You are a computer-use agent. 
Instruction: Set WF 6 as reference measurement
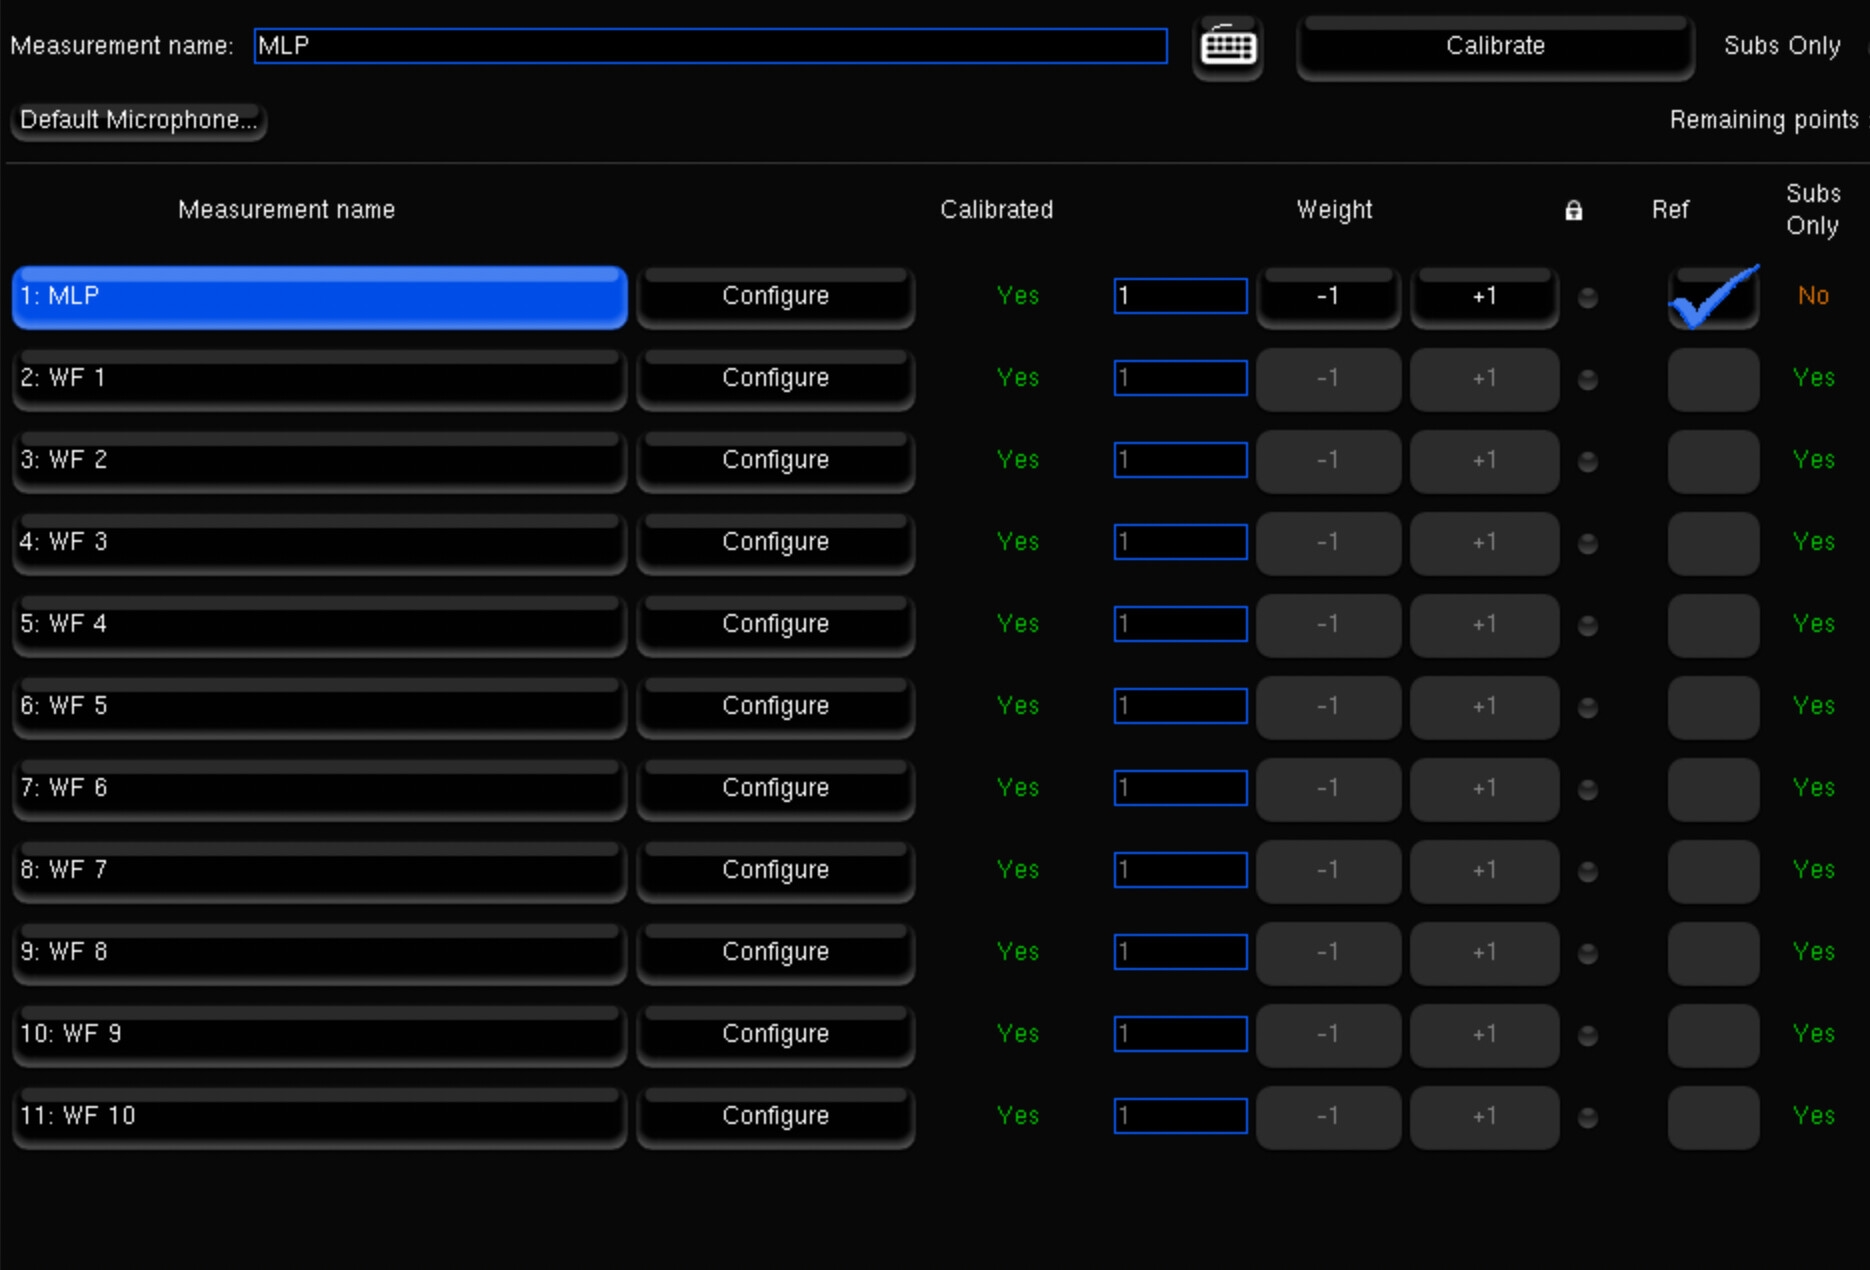pos(1713,789)
